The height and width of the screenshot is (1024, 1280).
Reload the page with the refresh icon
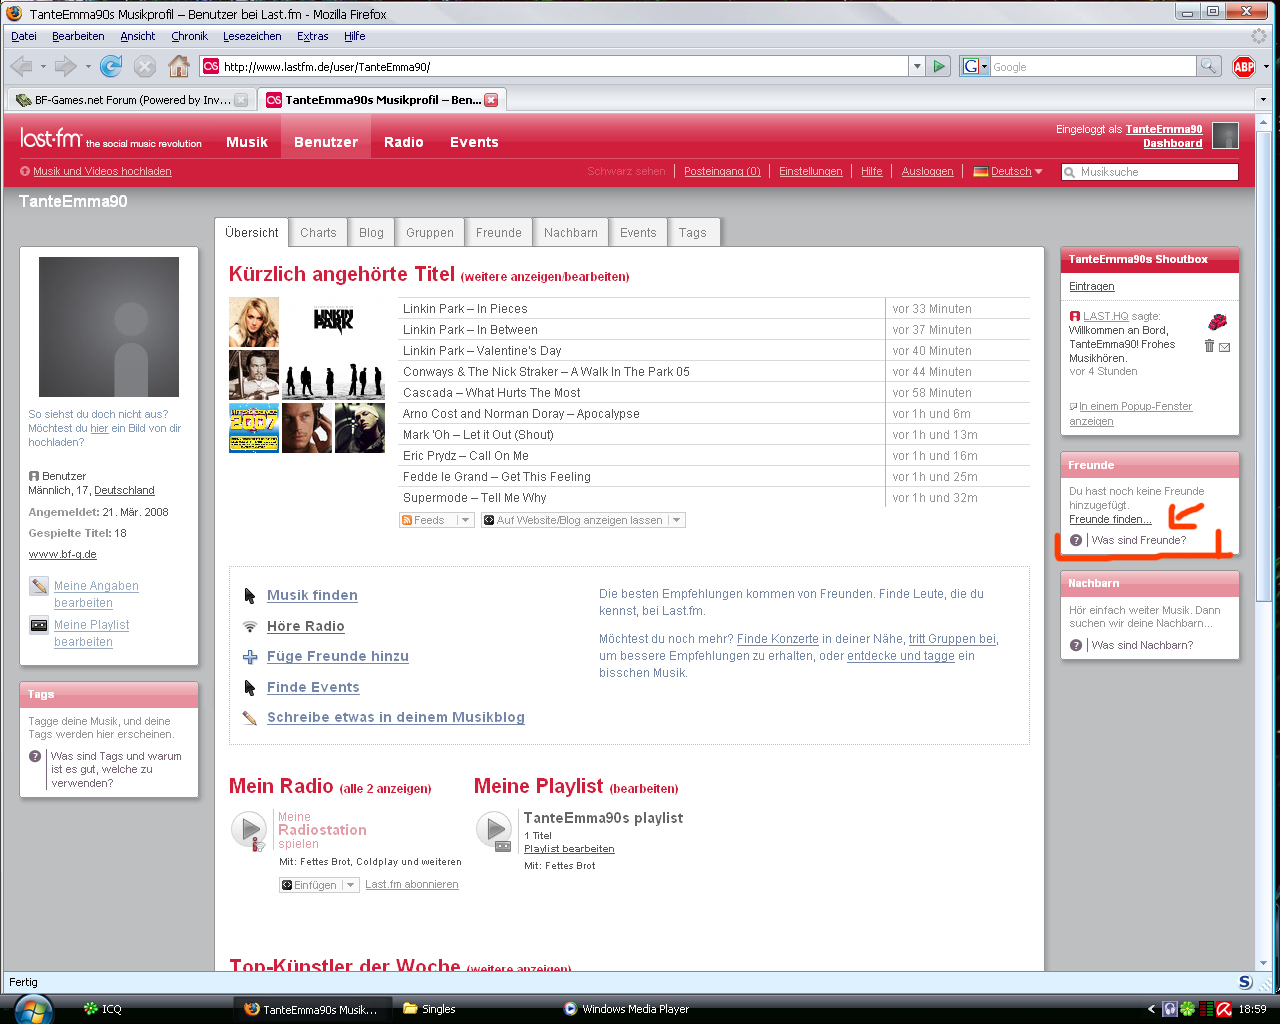coord(111,67)
